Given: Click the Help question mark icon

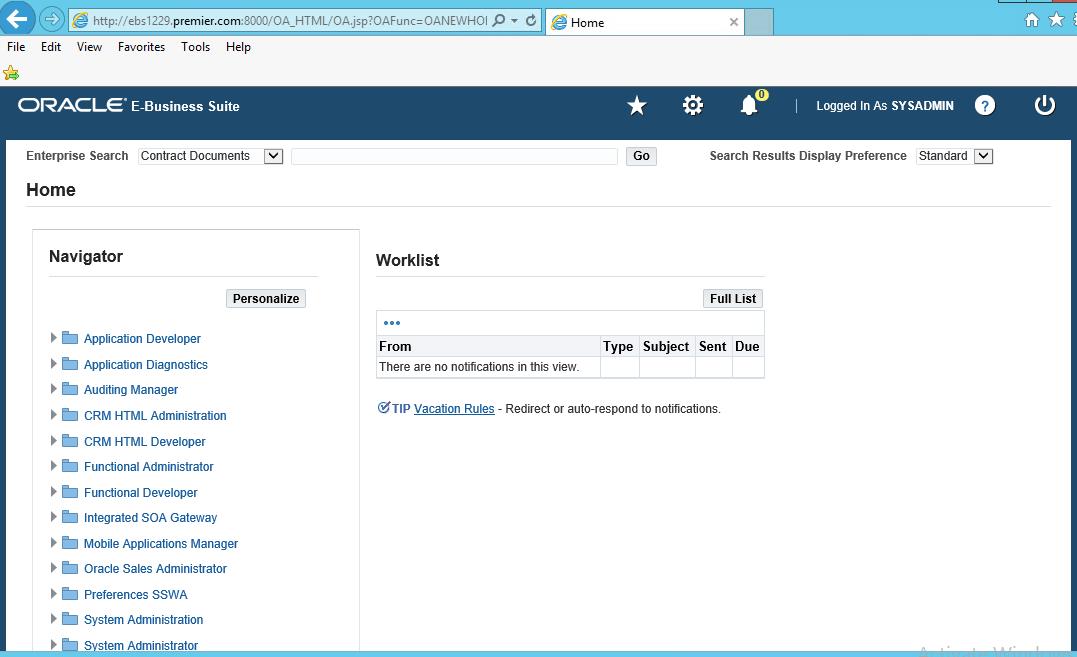Looking at the screenshot, I should point(985,106).
